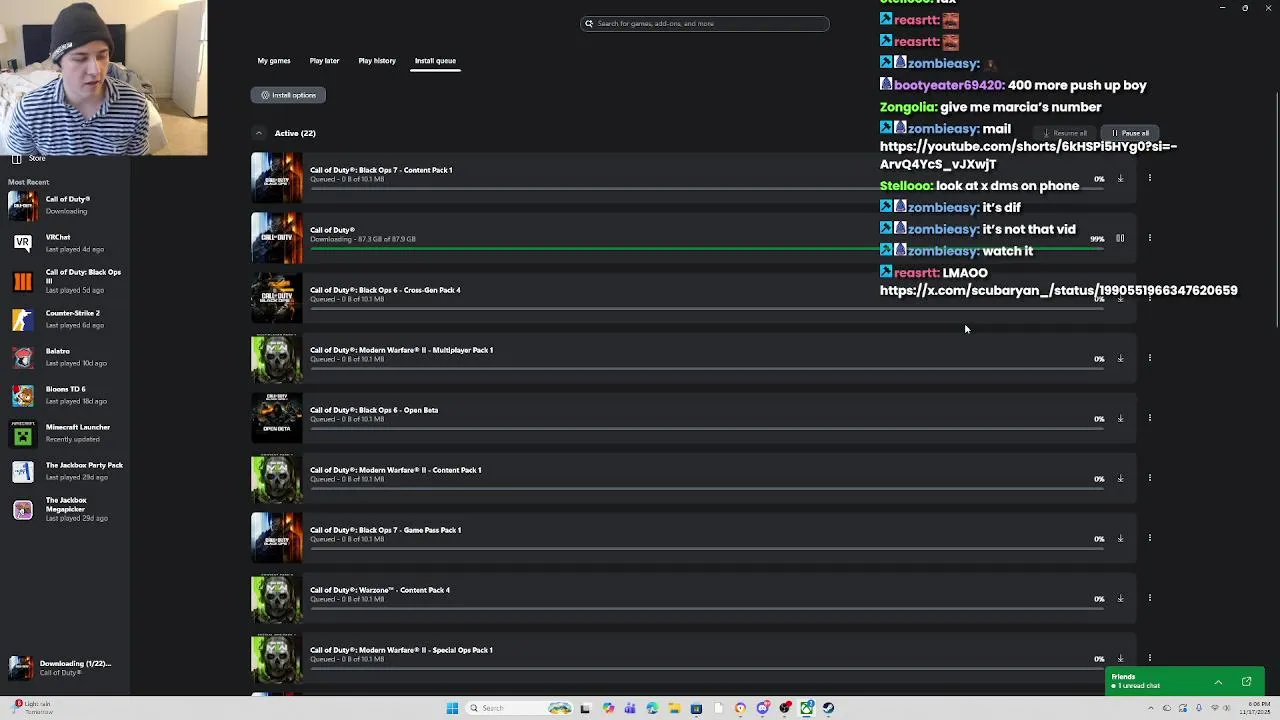The height and width of the screenshot is (720, 1280).
Task: Click the Pause all button
Action: click(1130, 133)
